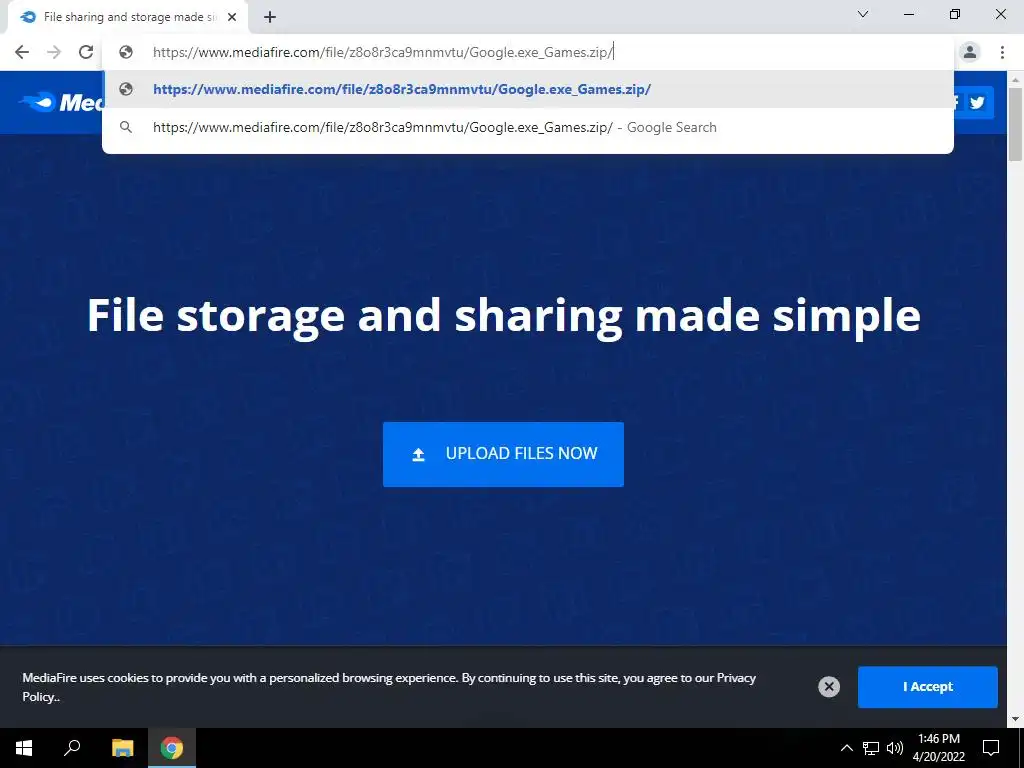Choose the Google Search suggestion row
The width and height of the screenshot is (1024, 768).
click(528, 127)
